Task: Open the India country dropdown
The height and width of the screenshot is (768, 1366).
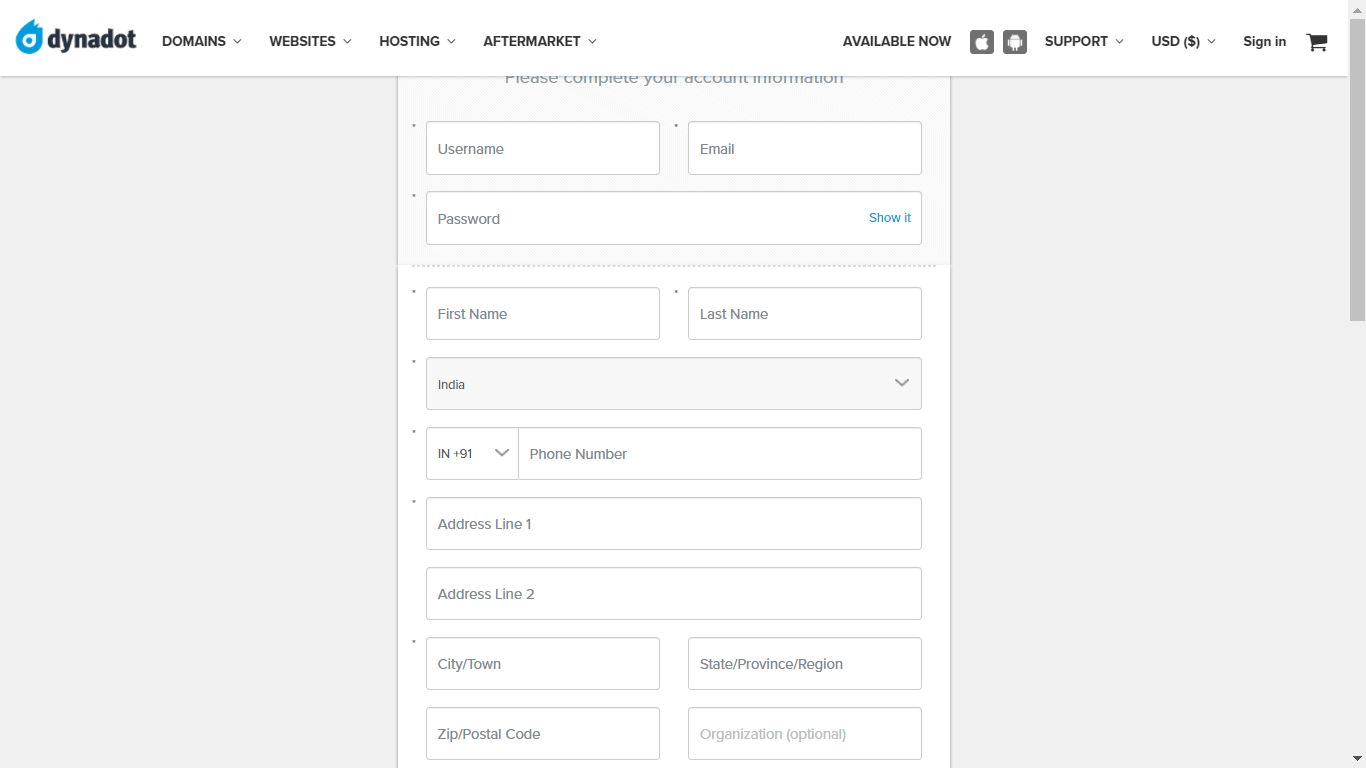Action: click(674, 384)
